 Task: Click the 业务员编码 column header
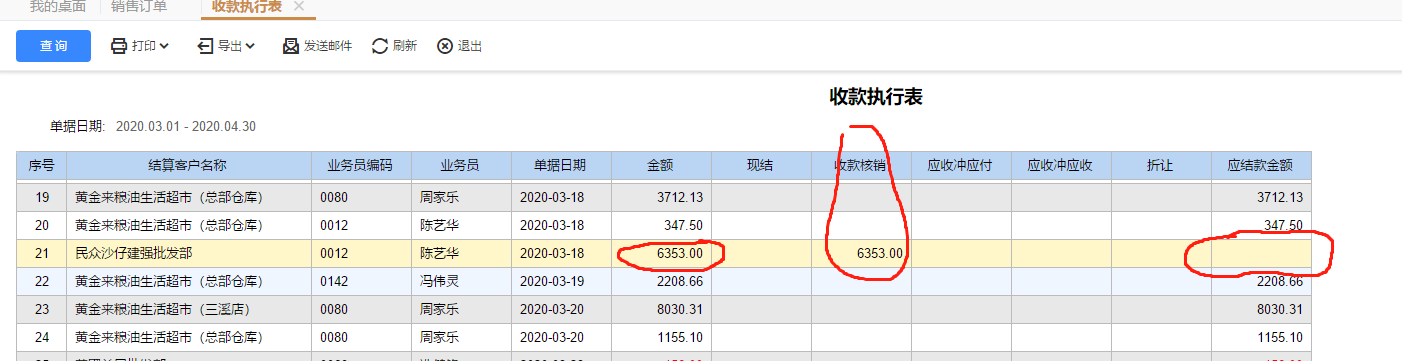point(361,166)
